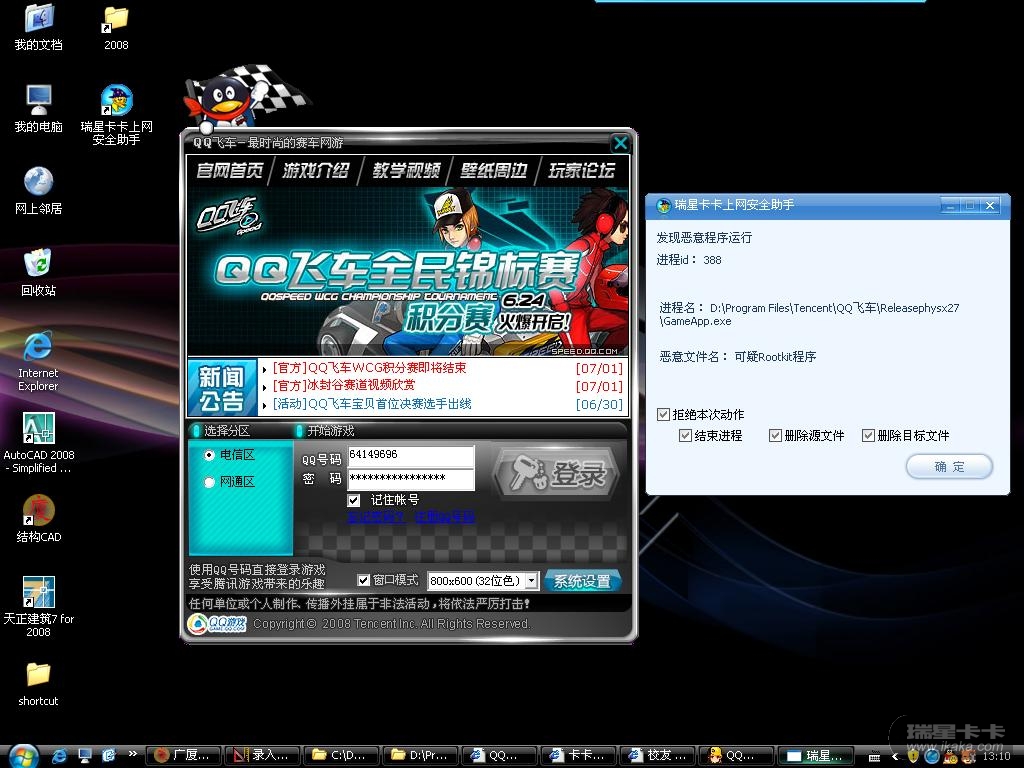Switch to D:\Pr... folder taskbar button
This screenshot has height=768, width=1024.
(x=421, y=756)
